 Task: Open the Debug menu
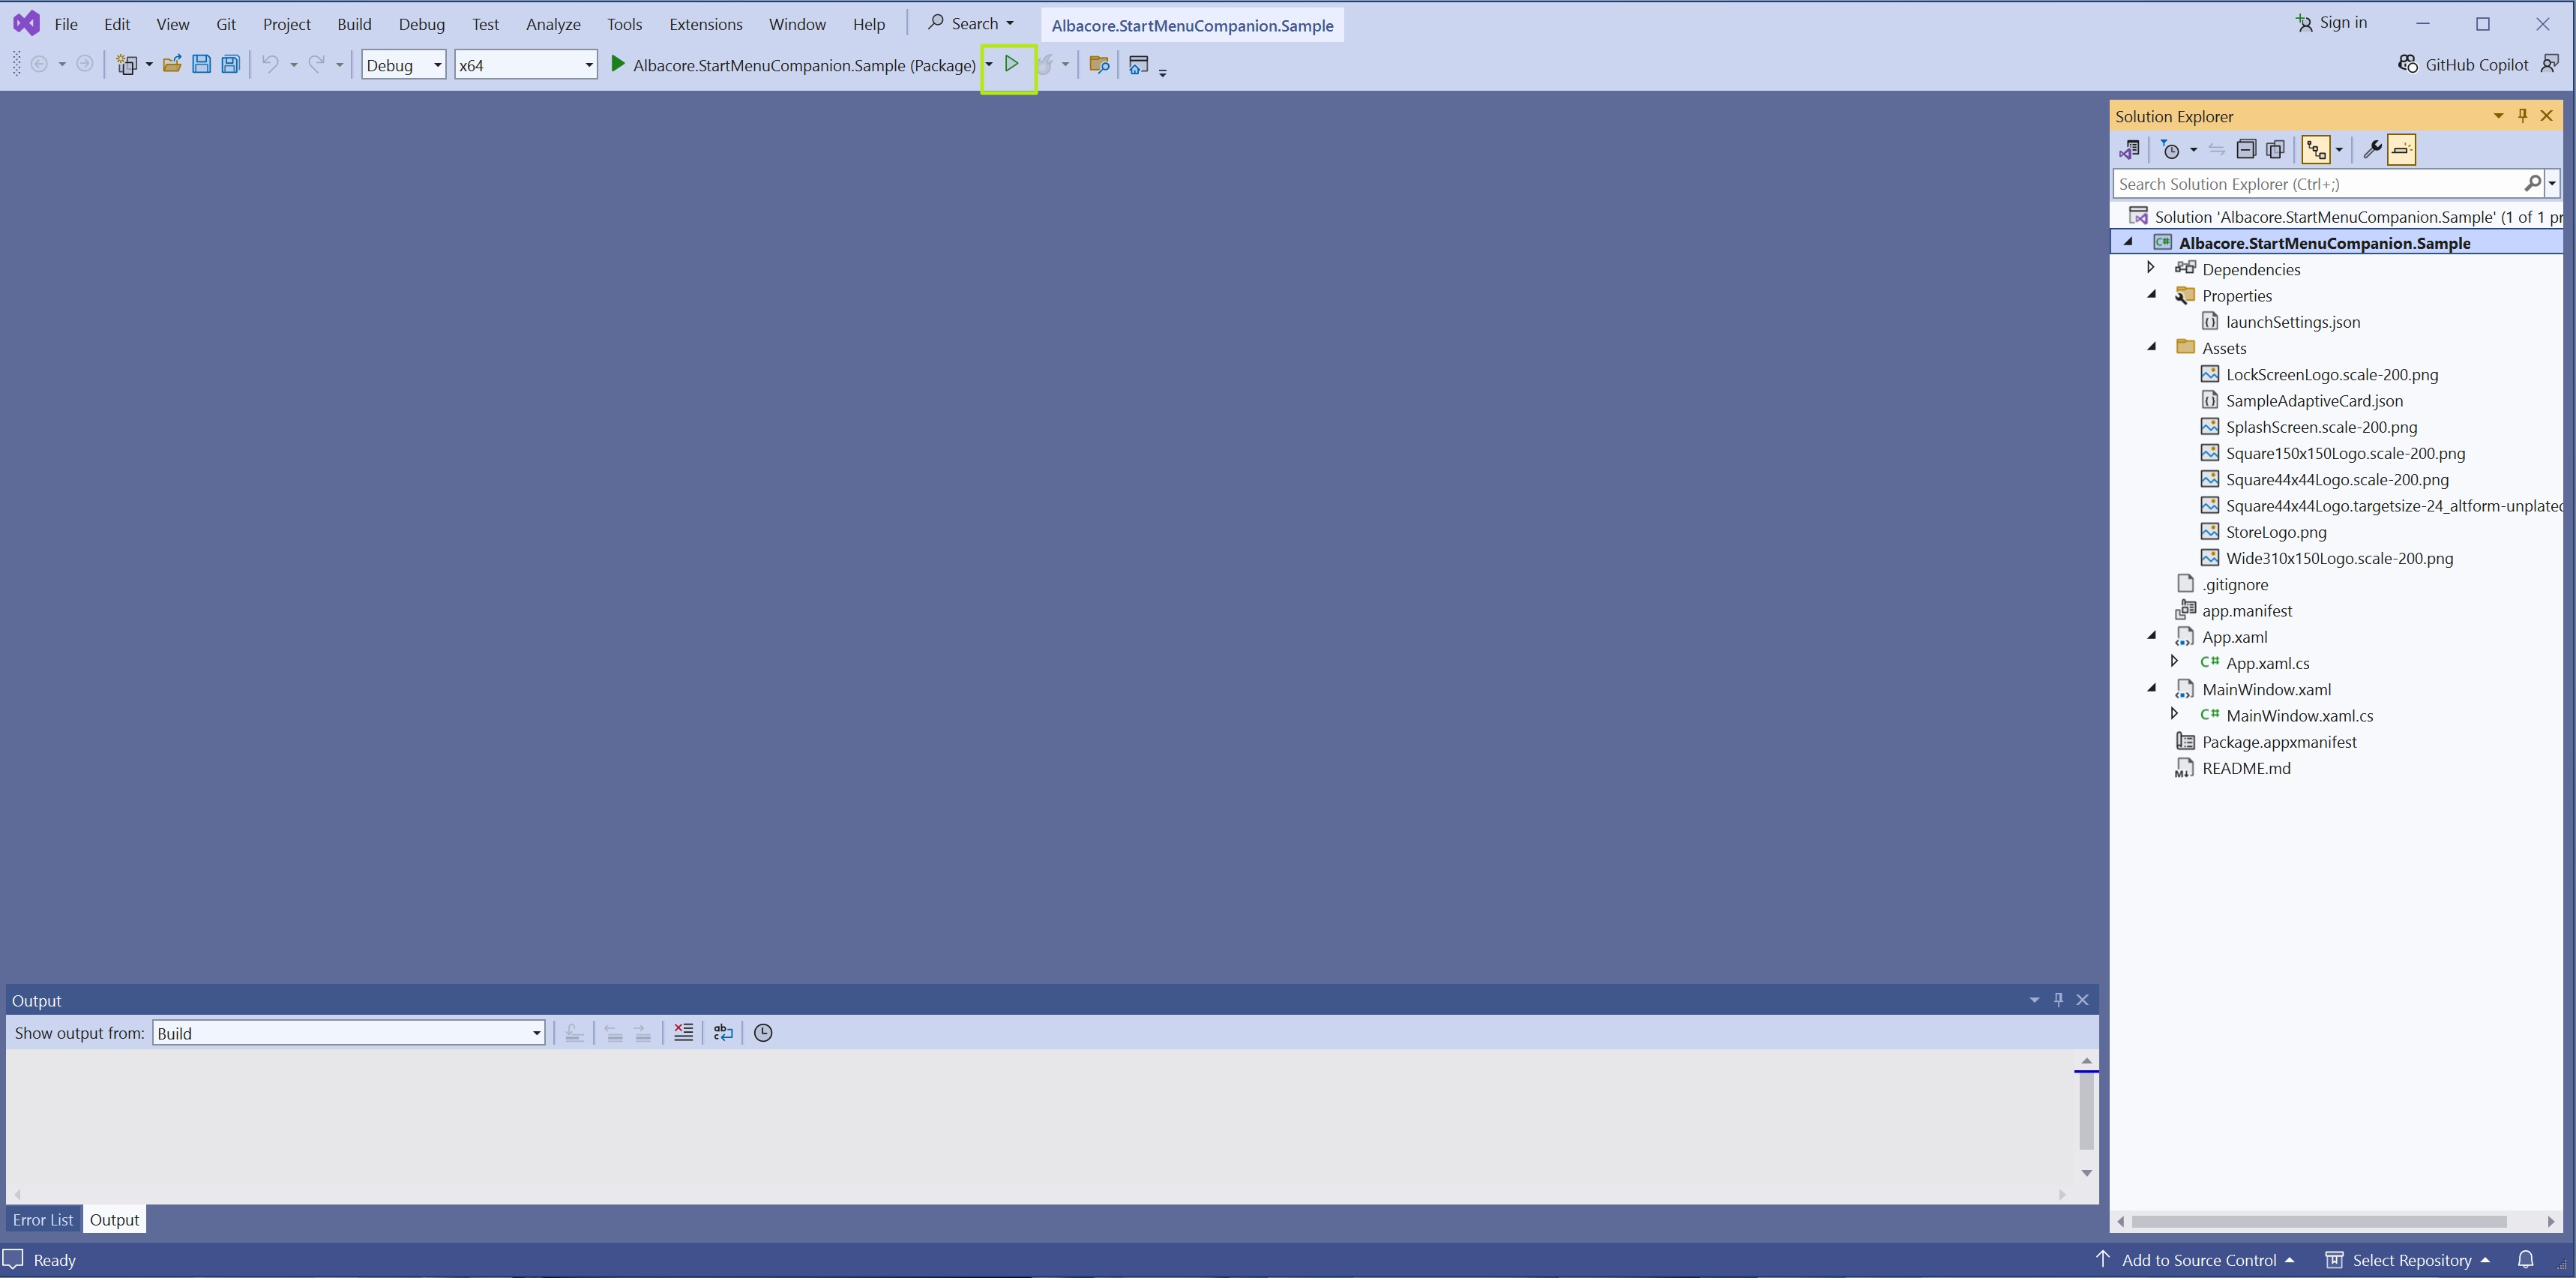click(x=421, y=23)
